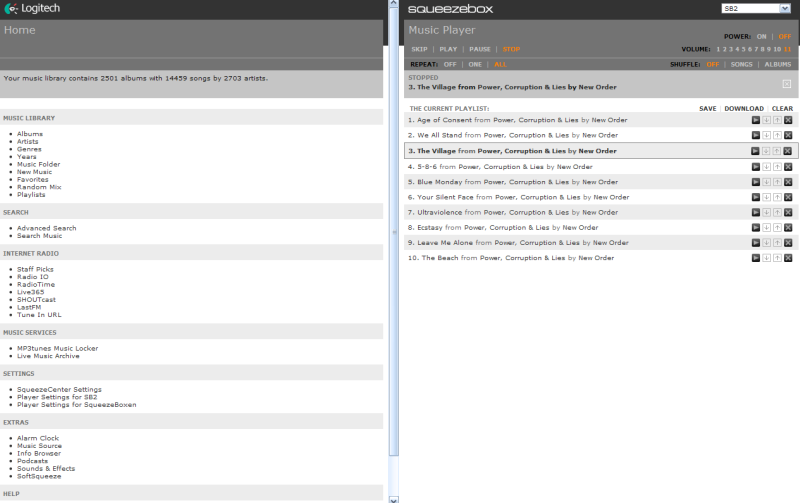Viewport: 800px width, 503px height.
Task: Delete Leave Me Alone from playlist
Action: [x=788, y=243]
